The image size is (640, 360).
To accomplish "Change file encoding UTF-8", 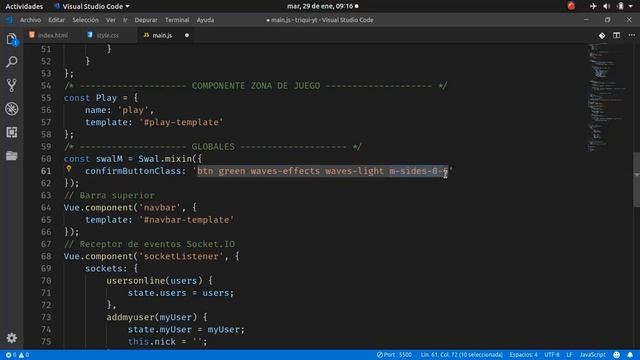I will 552,355.
